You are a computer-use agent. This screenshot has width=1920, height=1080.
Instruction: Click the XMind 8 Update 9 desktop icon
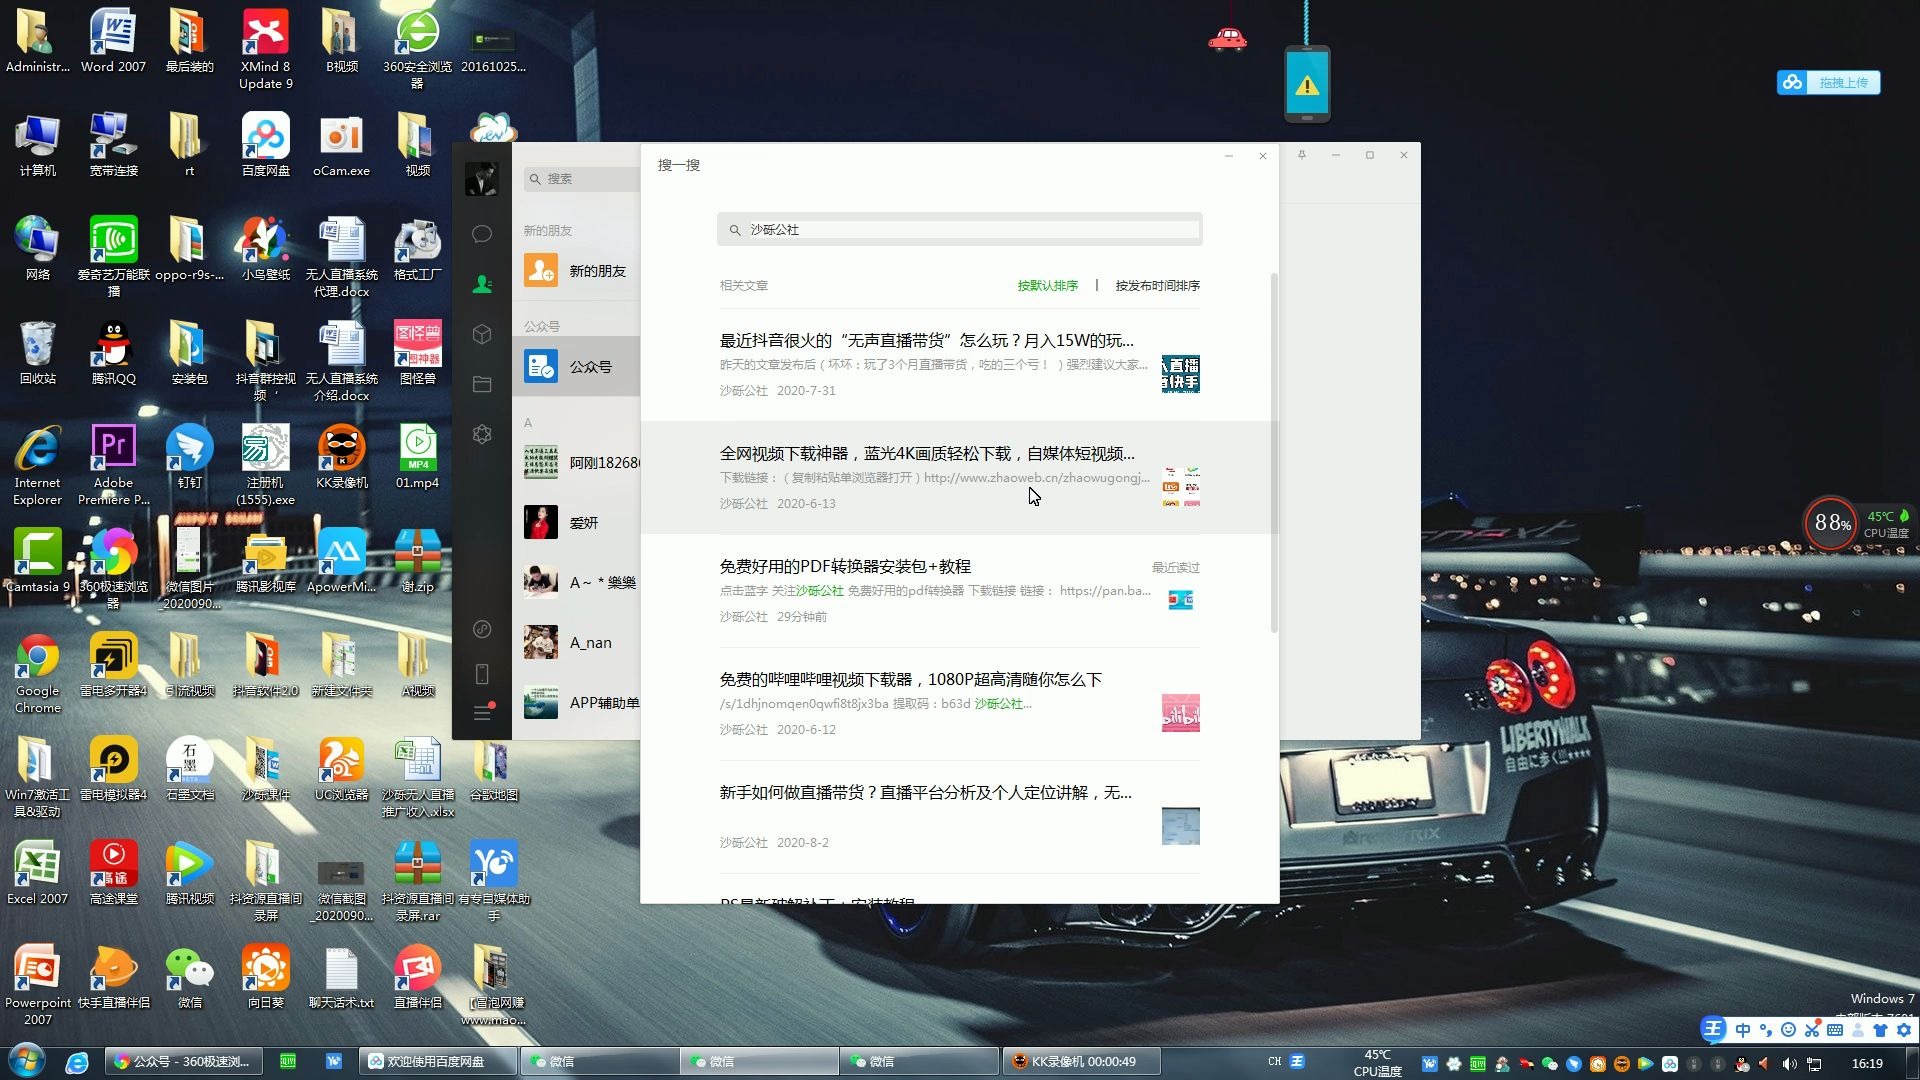266,50
